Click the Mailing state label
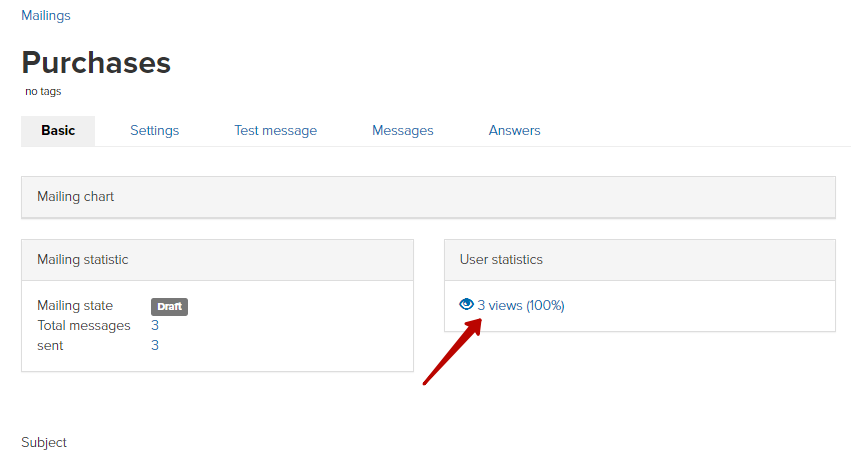 pyautogui.click(x=75, y=306)
